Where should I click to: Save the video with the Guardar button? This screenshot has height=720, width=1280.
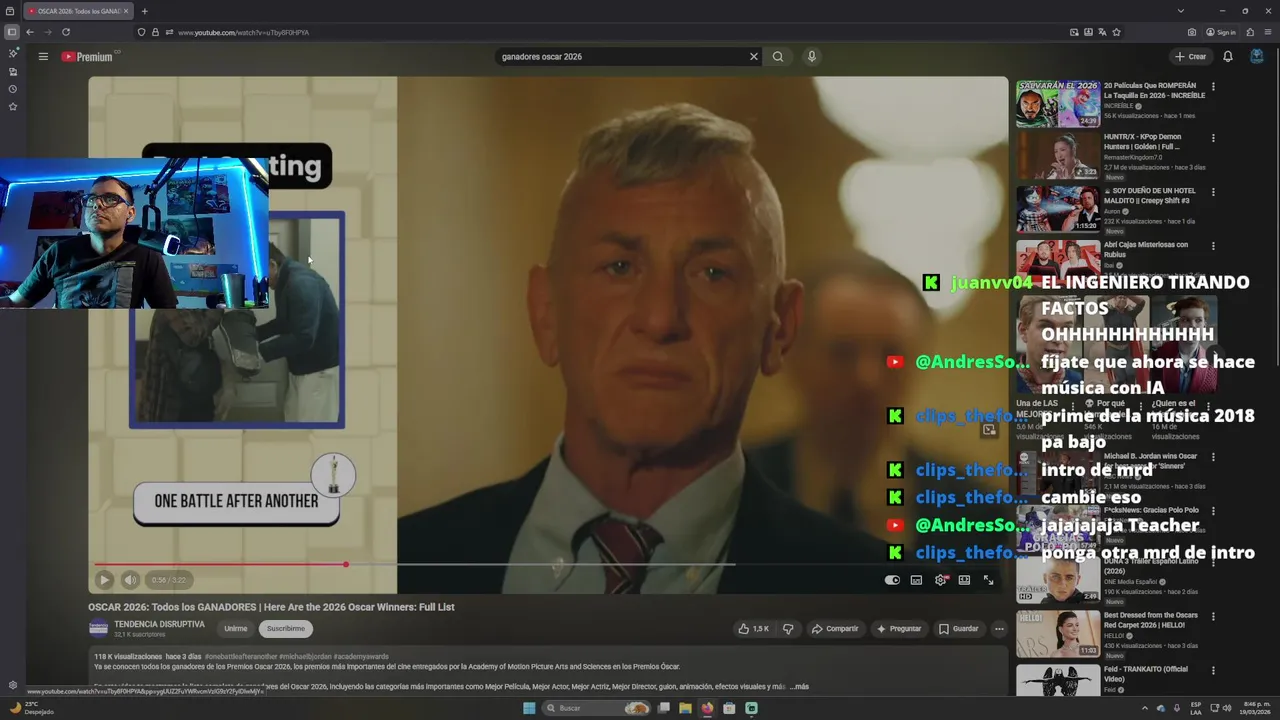[x=958, y=629]
